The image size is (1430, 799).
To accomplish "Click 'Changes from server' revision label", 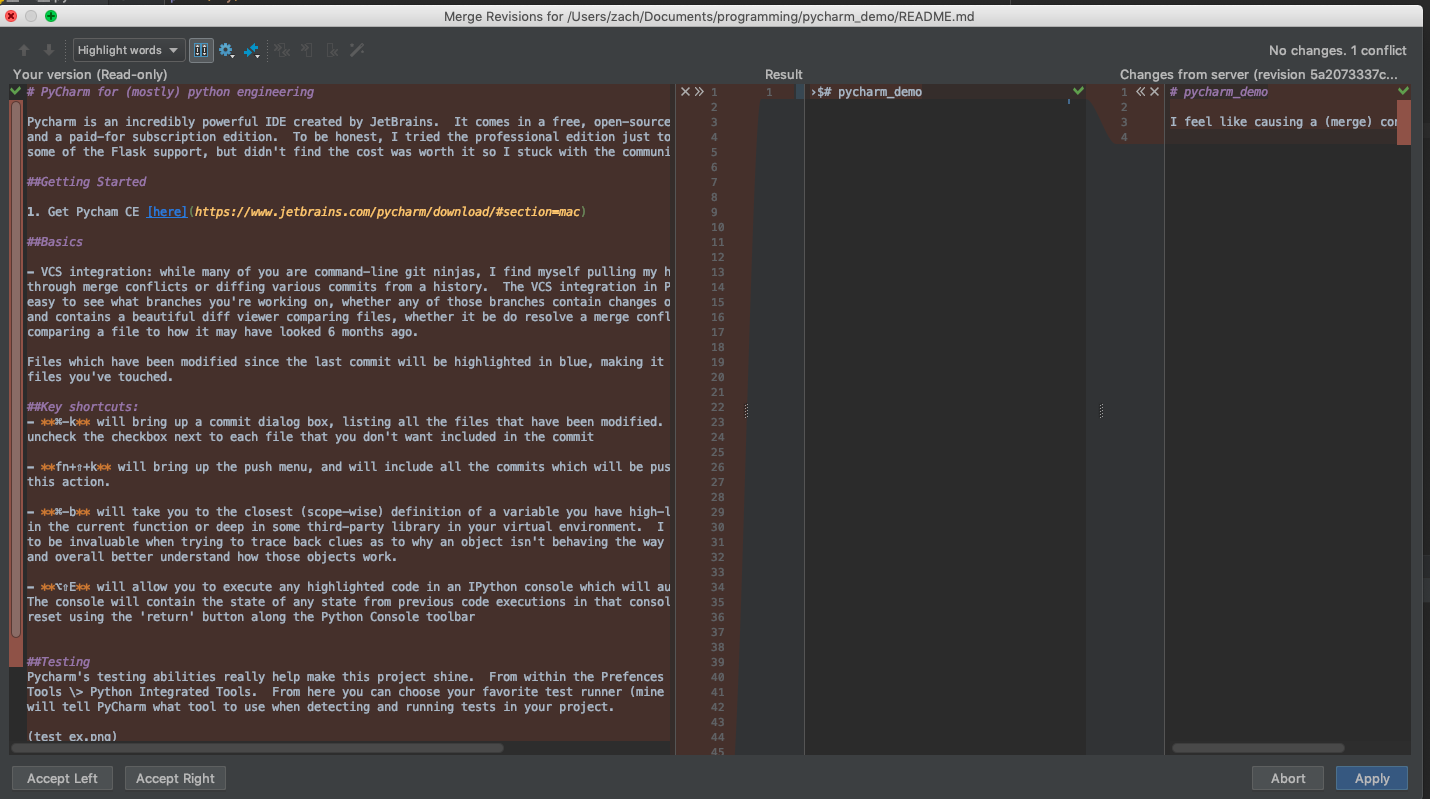I will point(1259,74).
